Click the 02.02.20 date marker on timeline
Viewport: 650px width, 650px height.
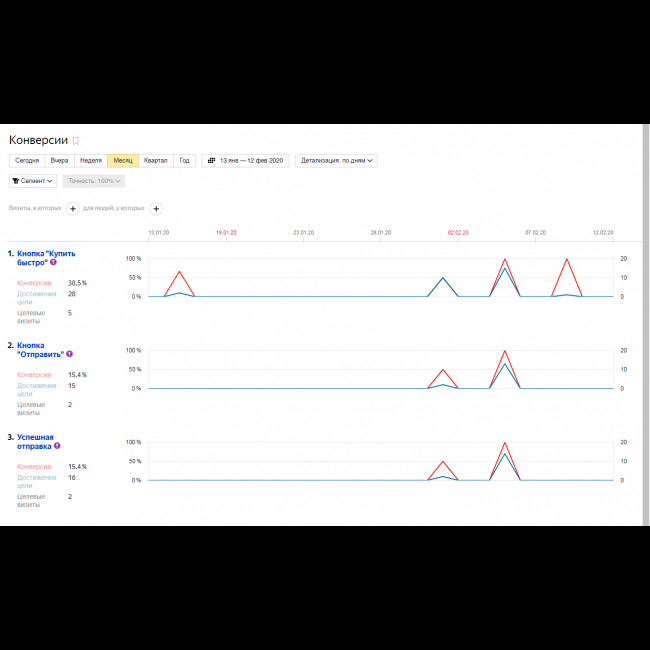458,232
